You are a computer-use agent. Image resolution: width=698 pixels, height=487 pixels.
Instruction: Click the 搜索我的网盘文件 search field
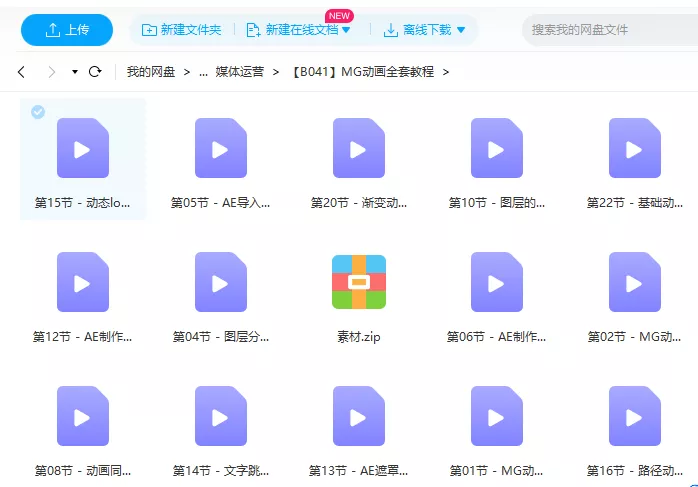(x=605, y=30)
